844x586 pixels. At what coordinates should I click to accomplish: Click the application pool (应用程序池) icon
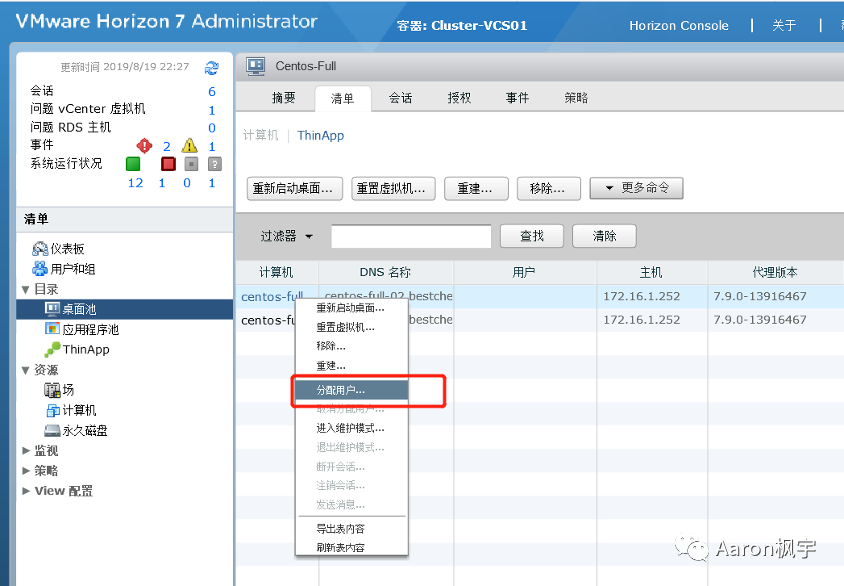(x=52, y=329)
